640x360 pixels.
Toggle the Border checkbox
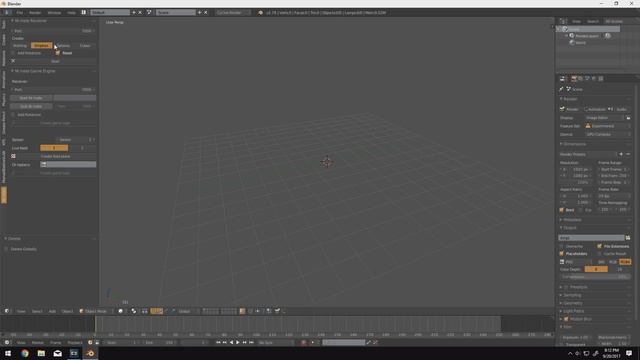[562, 210]
